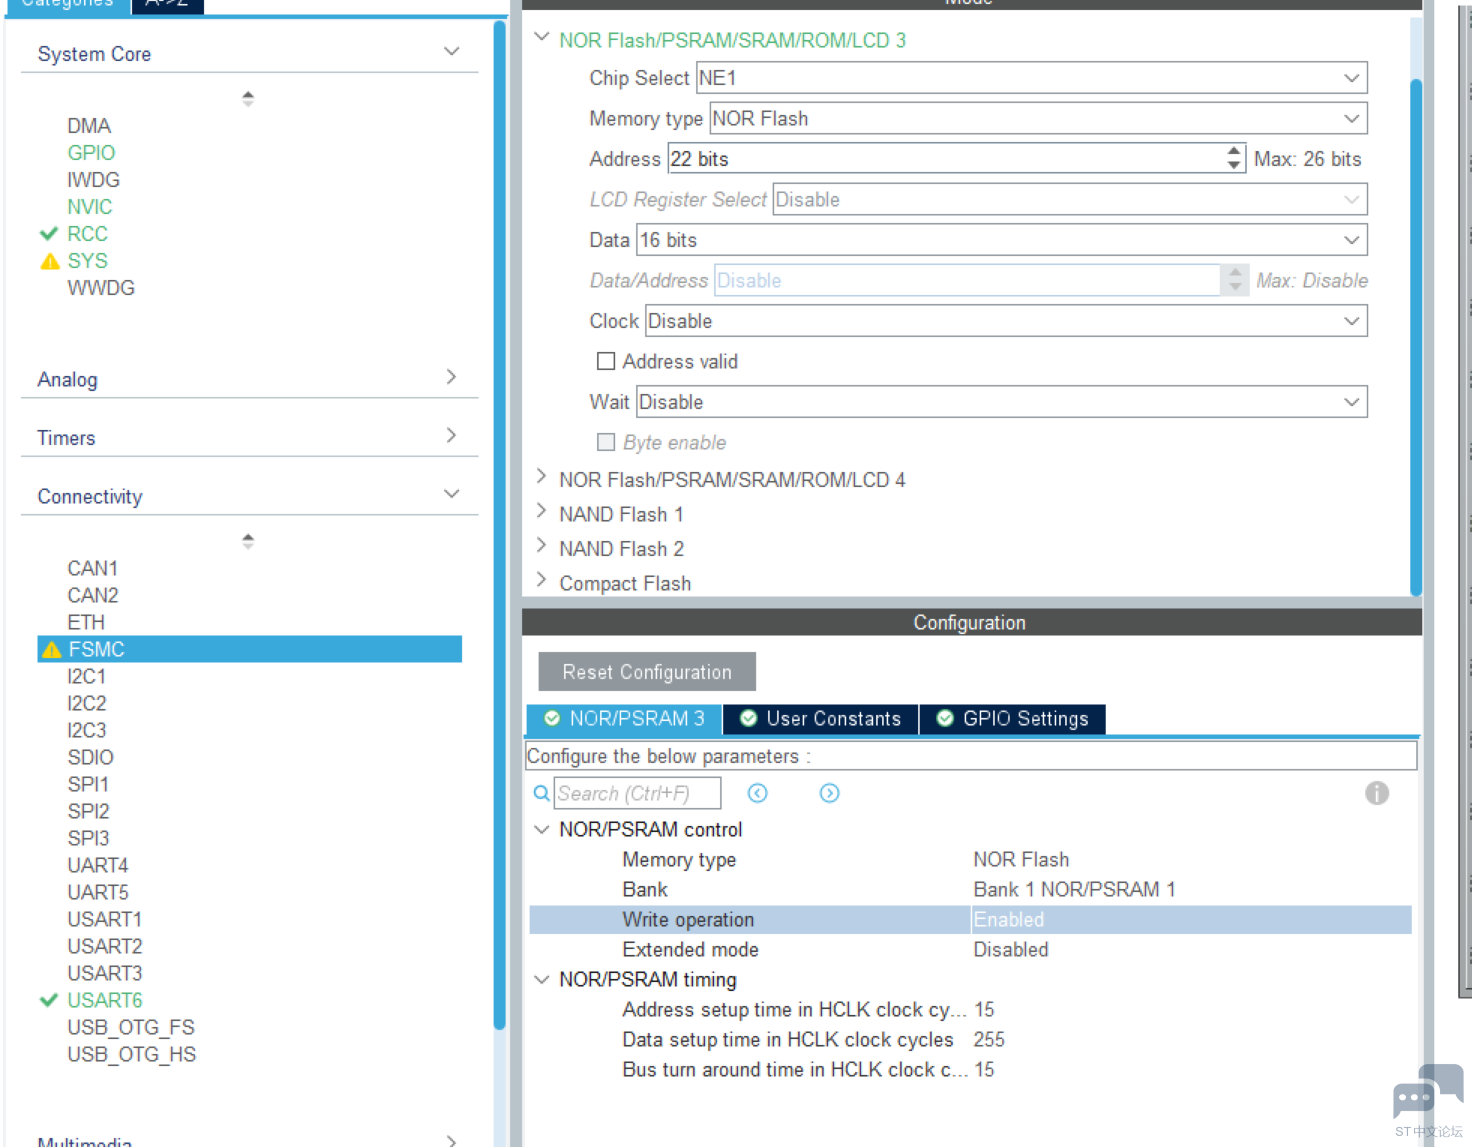This screenshot has height=1147, width=1472.
Task: Go to previous search result arrow
Action: [x=758, y=793]
